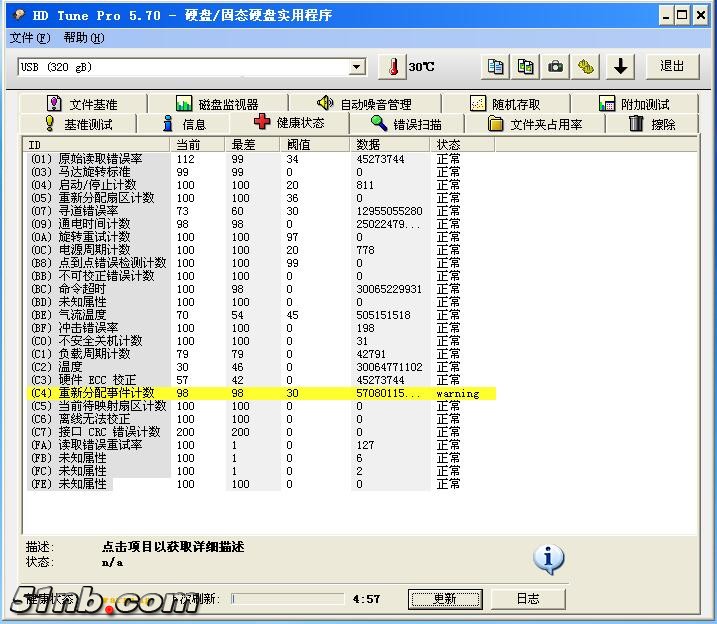This screenshot has width=717, height=624.
Task: Click the thermometer temperature icon
Action: pyautogui.click(x=393, y=67)
